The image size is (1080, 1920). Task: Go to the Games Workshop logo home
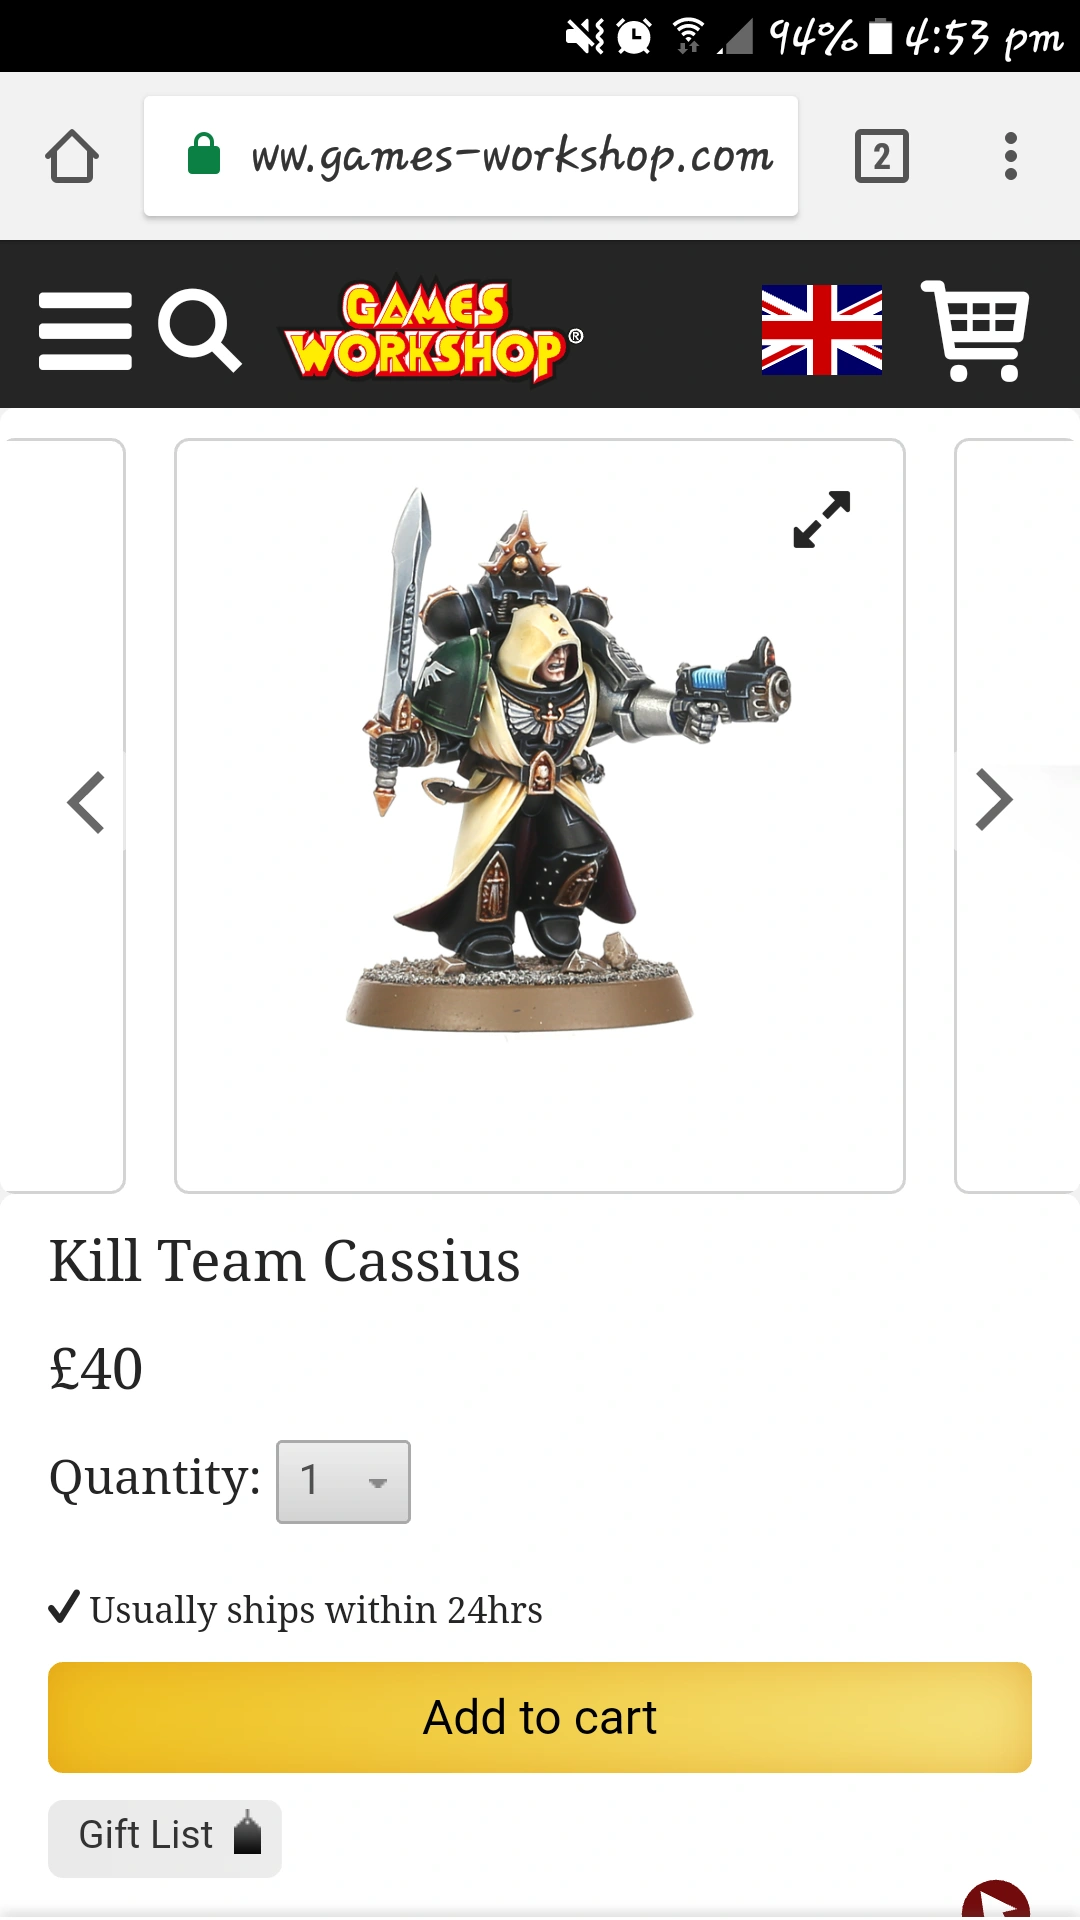click(x=432, y=330)
